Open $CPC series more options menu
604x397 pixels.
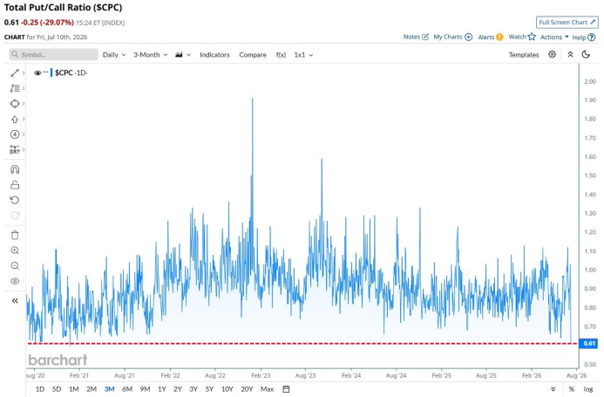pyautogui.click(x=46, y=72)
